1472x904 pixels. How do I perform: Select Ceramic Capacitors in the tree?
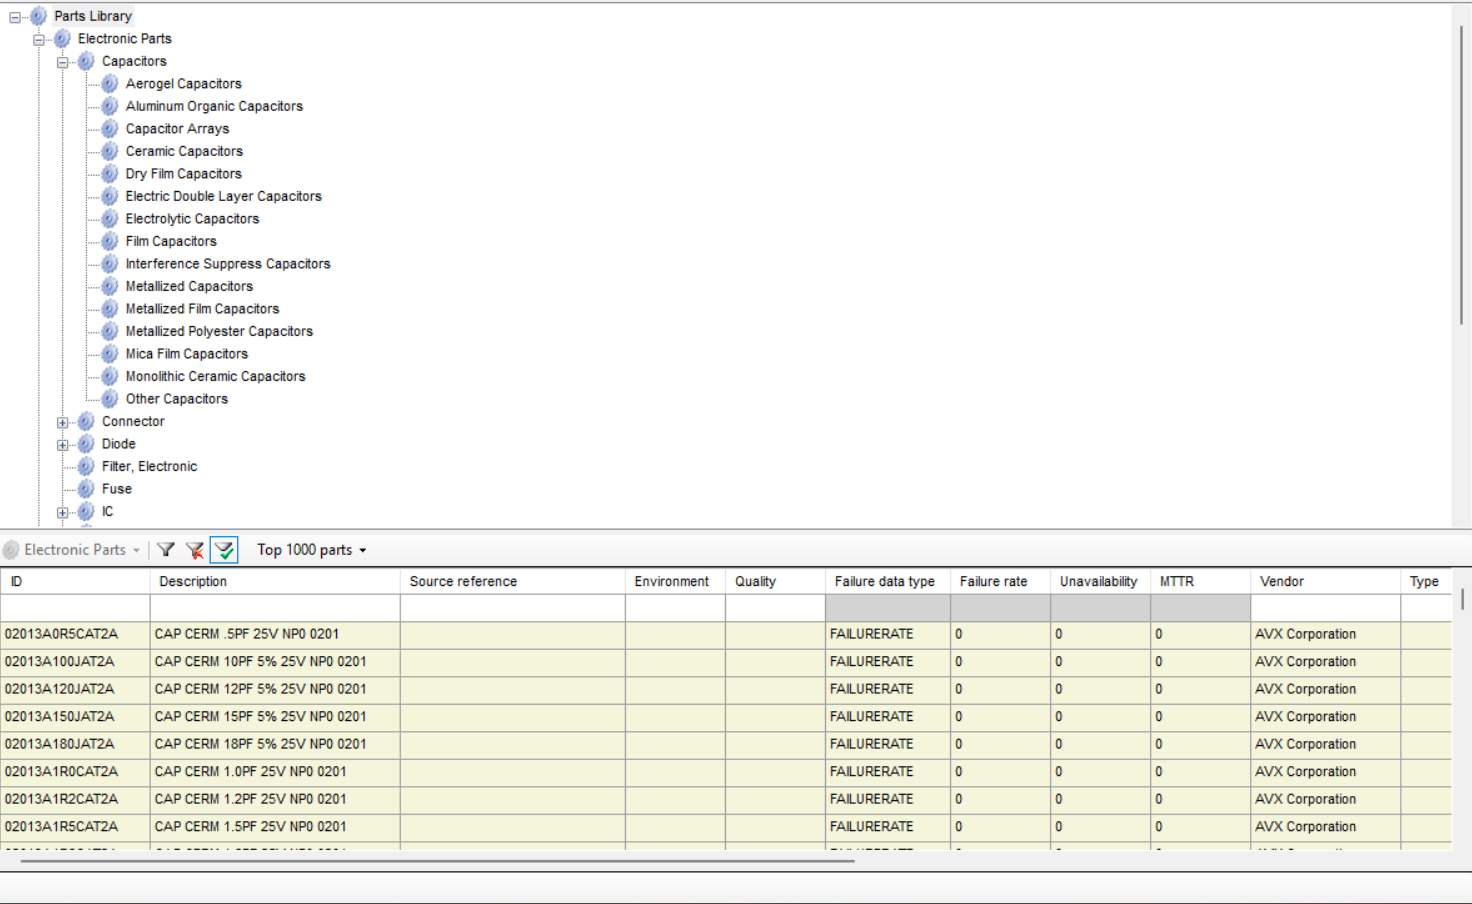pyautogui.click(x=184, y=151)
